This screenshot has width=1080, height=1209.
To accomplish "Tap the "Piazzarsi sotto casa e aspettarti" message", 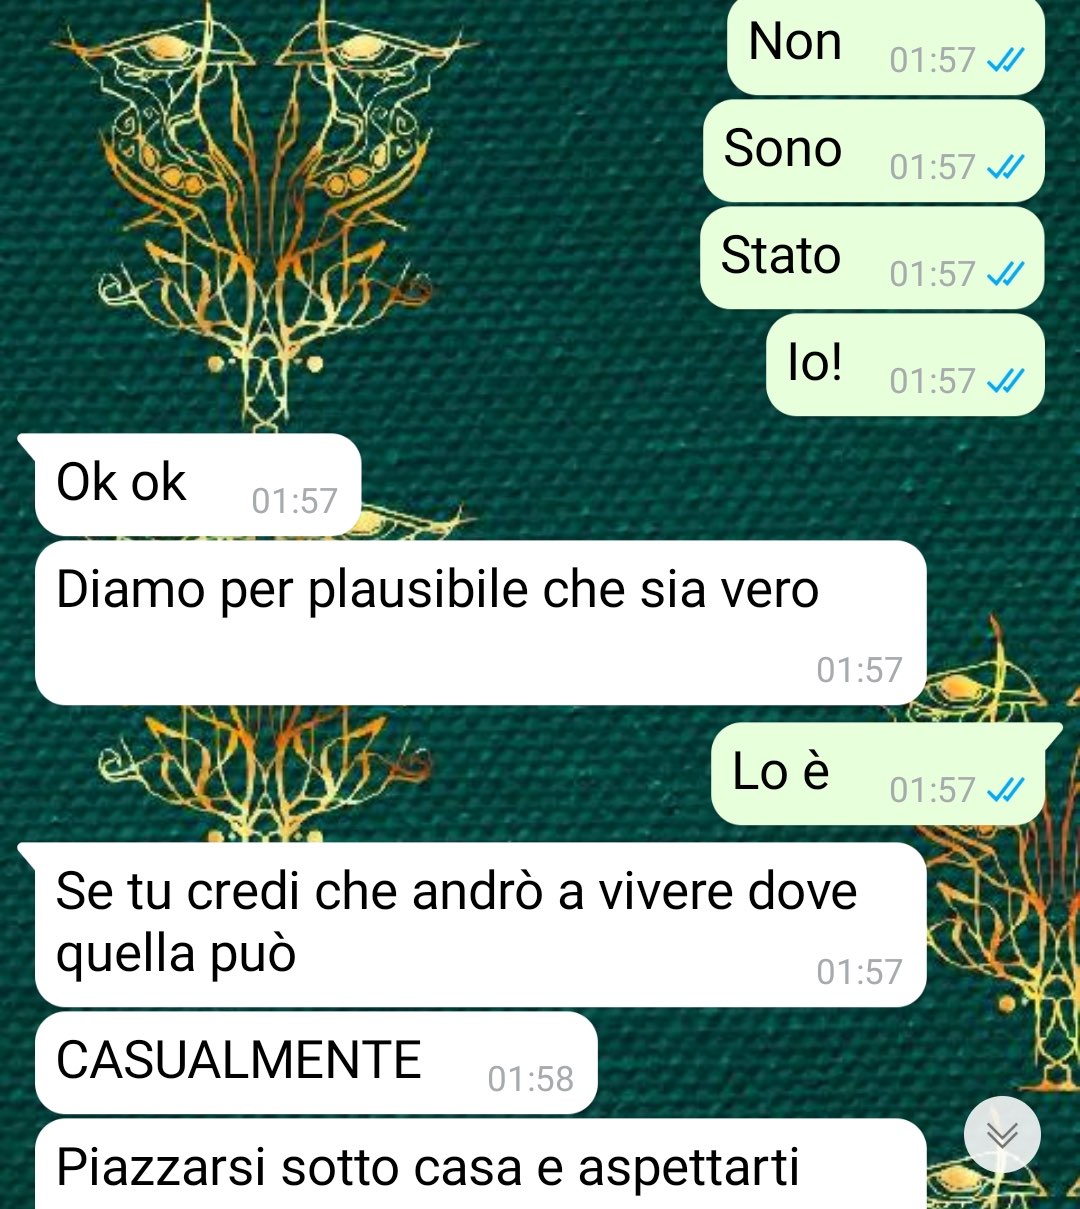I will pyautogui.click(x=481, y=1164).
